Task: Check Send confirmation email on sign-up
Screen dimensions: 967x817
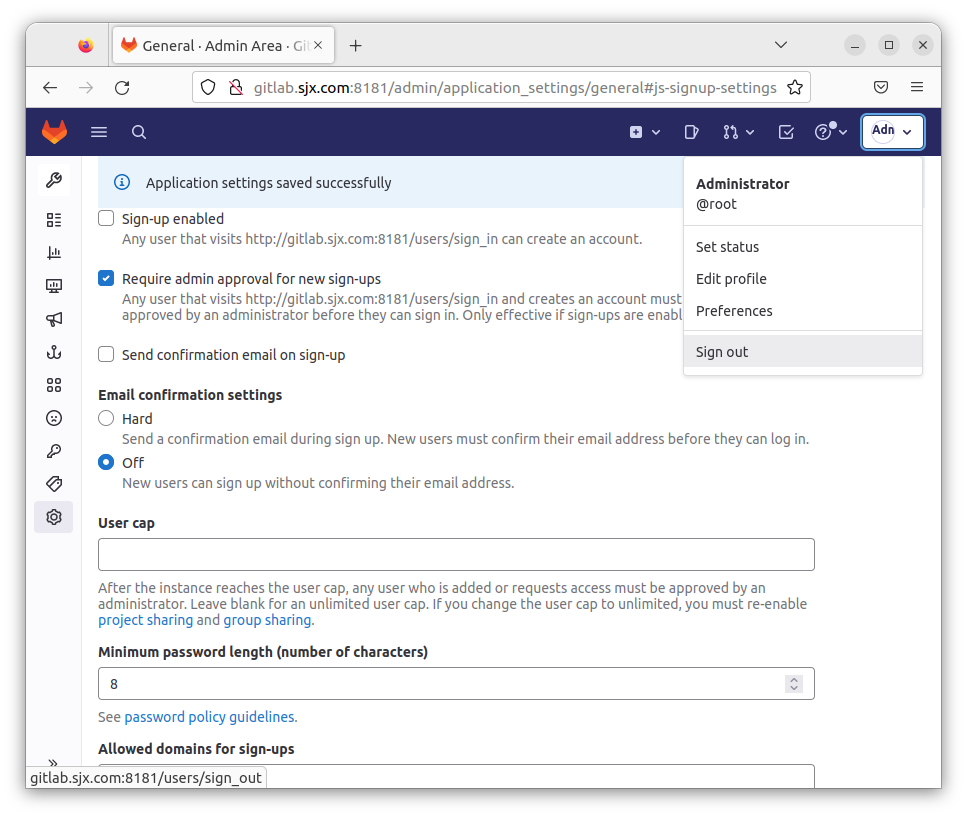Action: point(106,355)
